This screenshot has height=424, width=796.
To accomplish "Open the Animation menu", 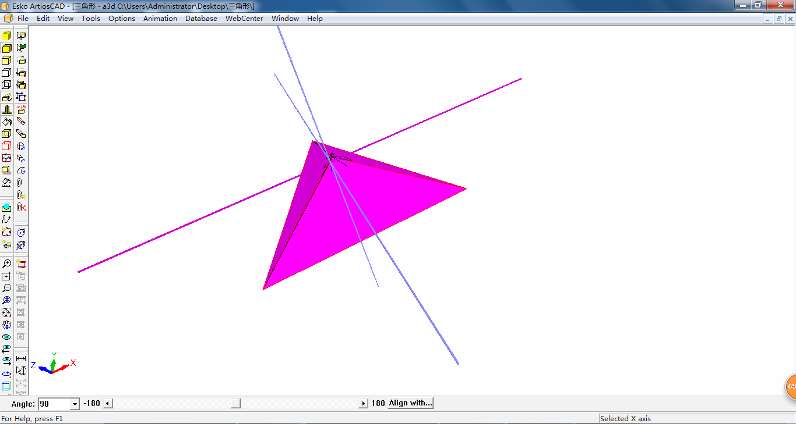I will click(x=160, y=18).
